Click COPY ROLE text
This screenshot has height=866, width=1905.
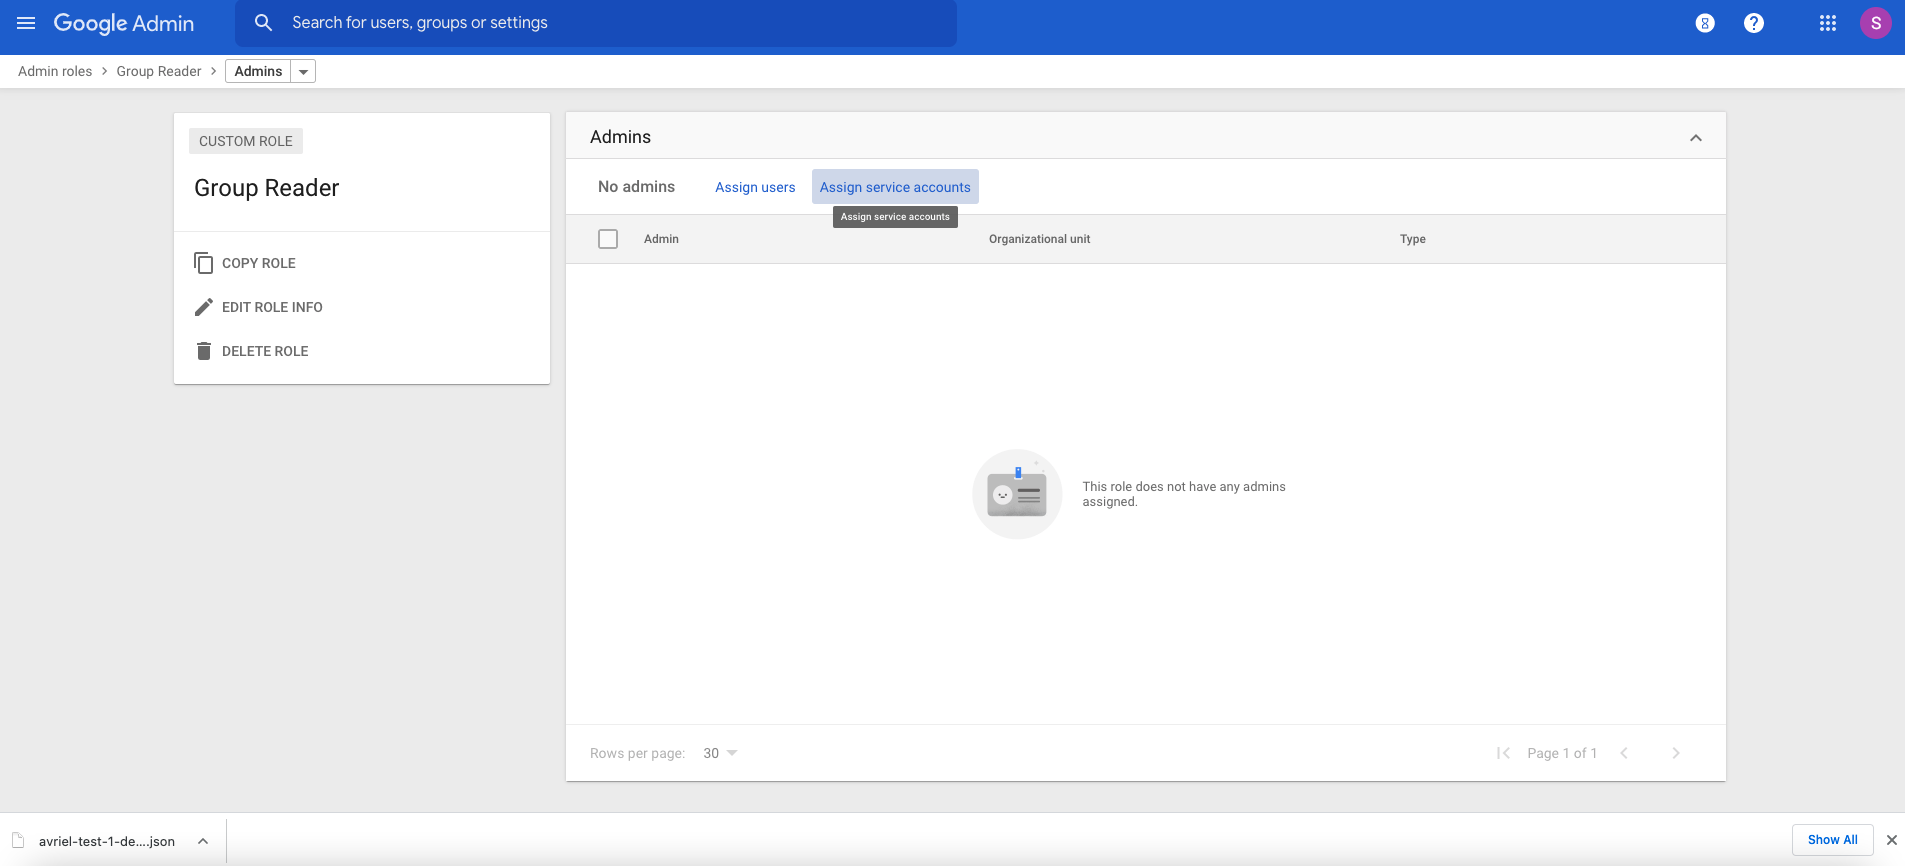coord(259,263)
